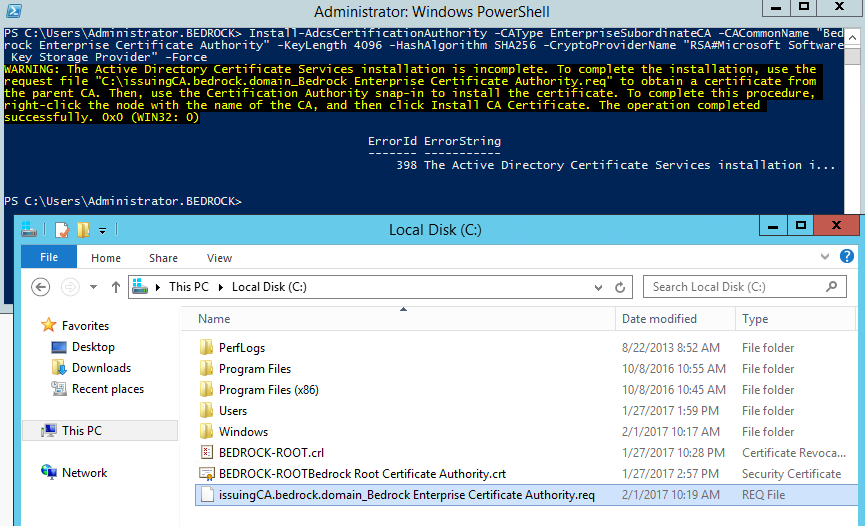Click the Back navigation arrow in Explorer
This screenshot has height=526, width=865.
(x=41, y=287)
